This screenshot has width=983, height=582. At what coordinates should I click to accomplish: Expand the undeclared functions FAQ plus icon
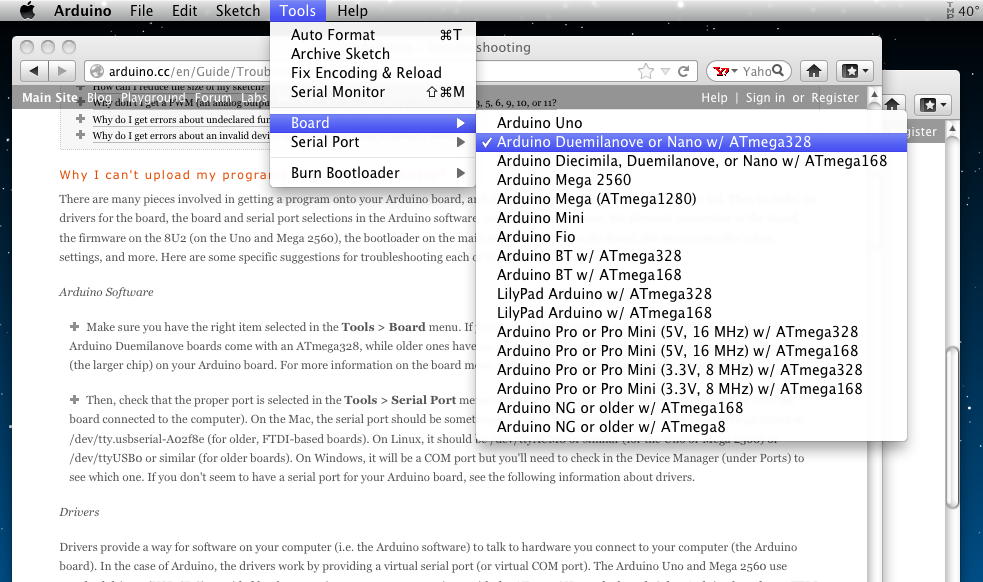(80, 119)
